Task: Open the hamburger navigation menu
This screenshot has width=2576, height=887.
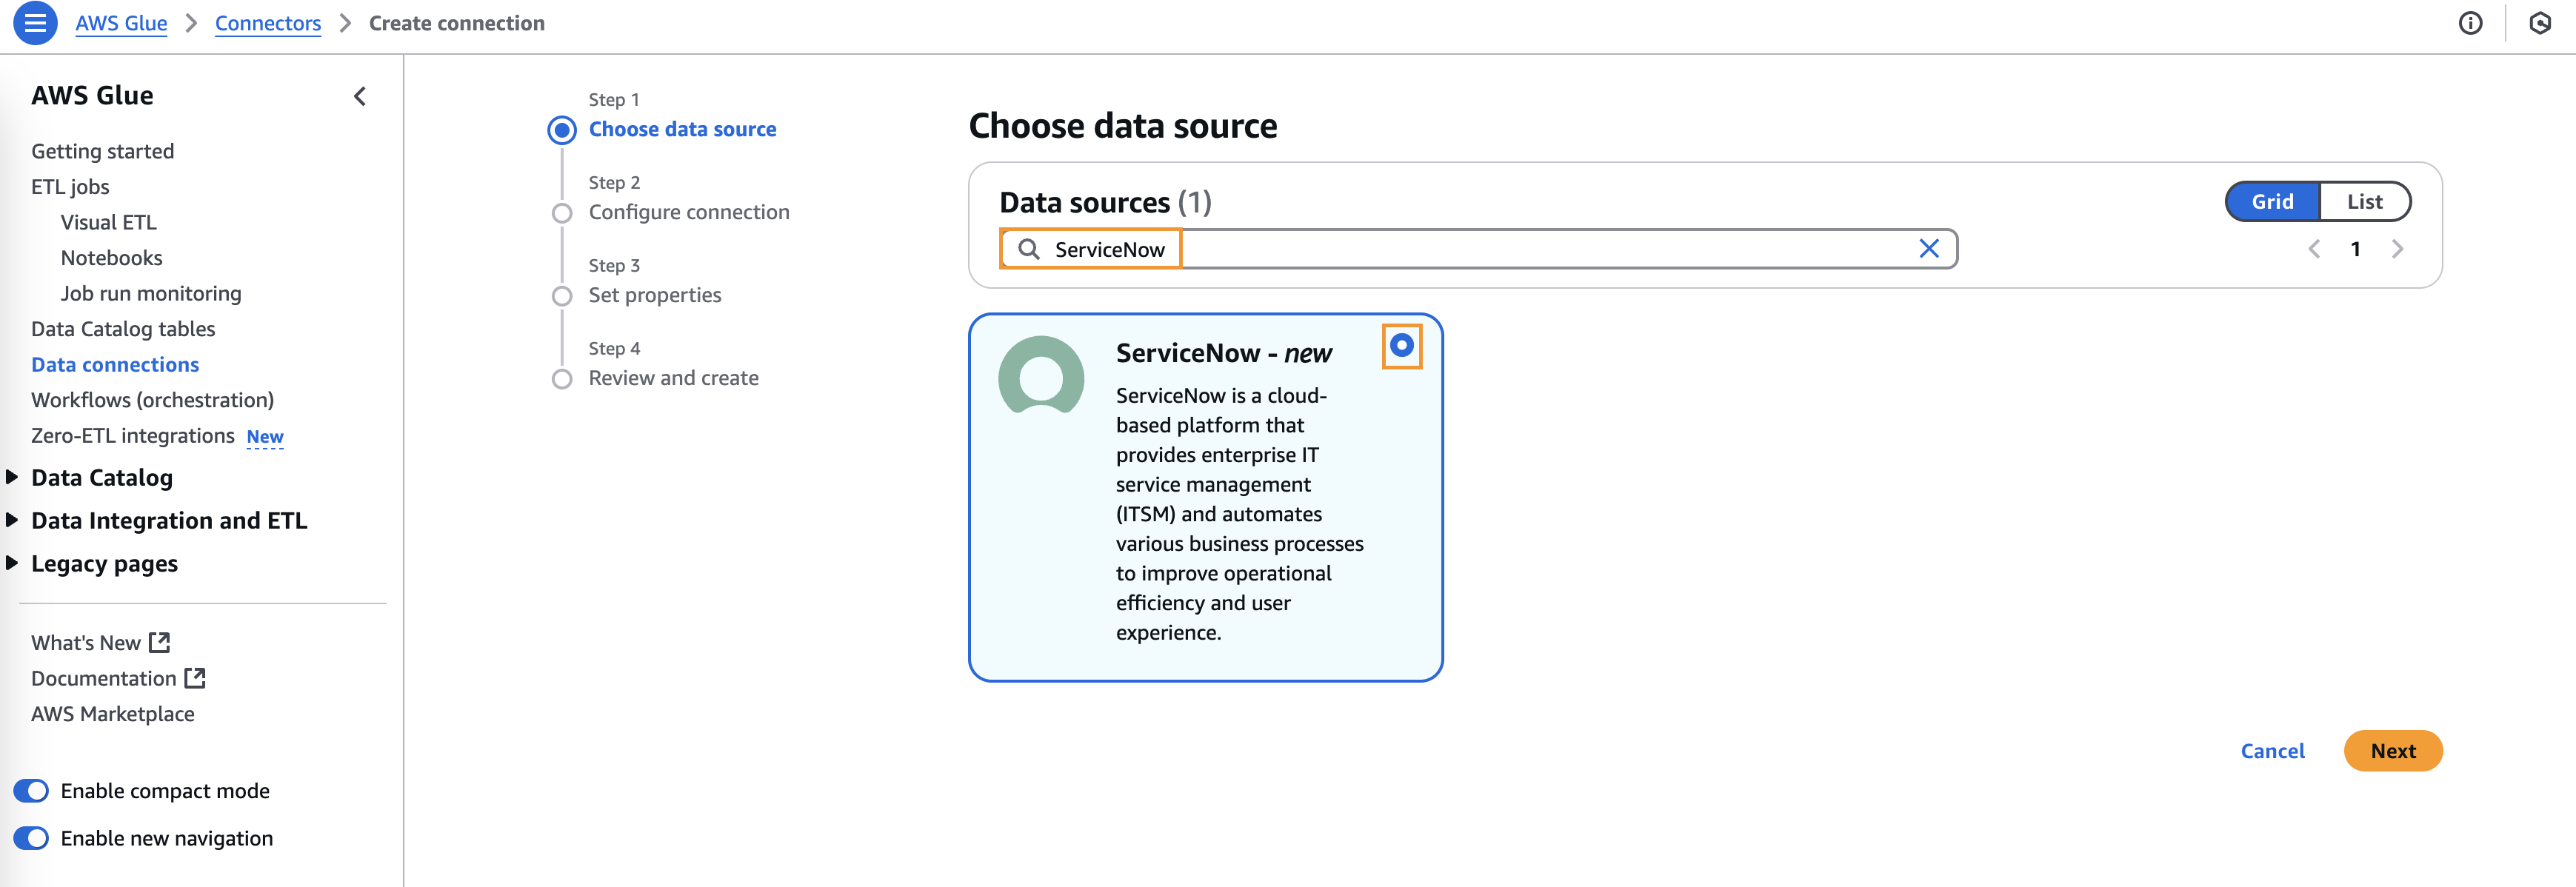Action: (x=35, y=23)
